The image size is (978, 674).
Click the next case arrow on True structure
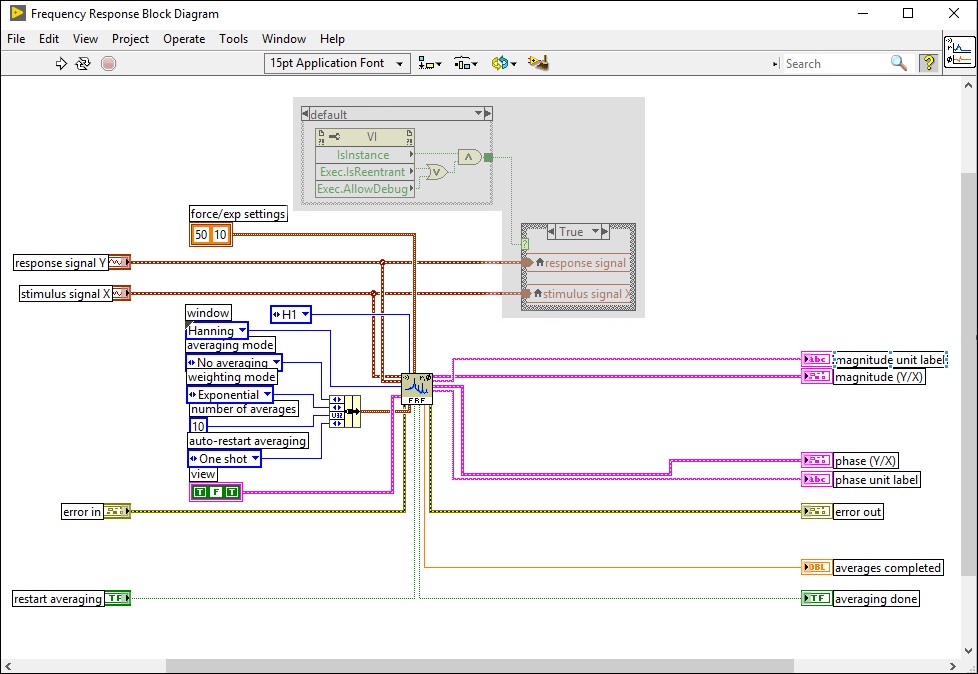(604, 231)
